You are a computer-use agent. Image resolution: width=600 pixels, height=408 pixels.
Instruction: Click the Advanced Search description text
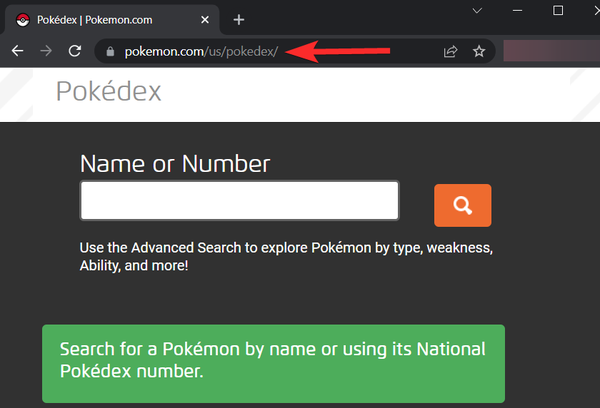point(286,256)
